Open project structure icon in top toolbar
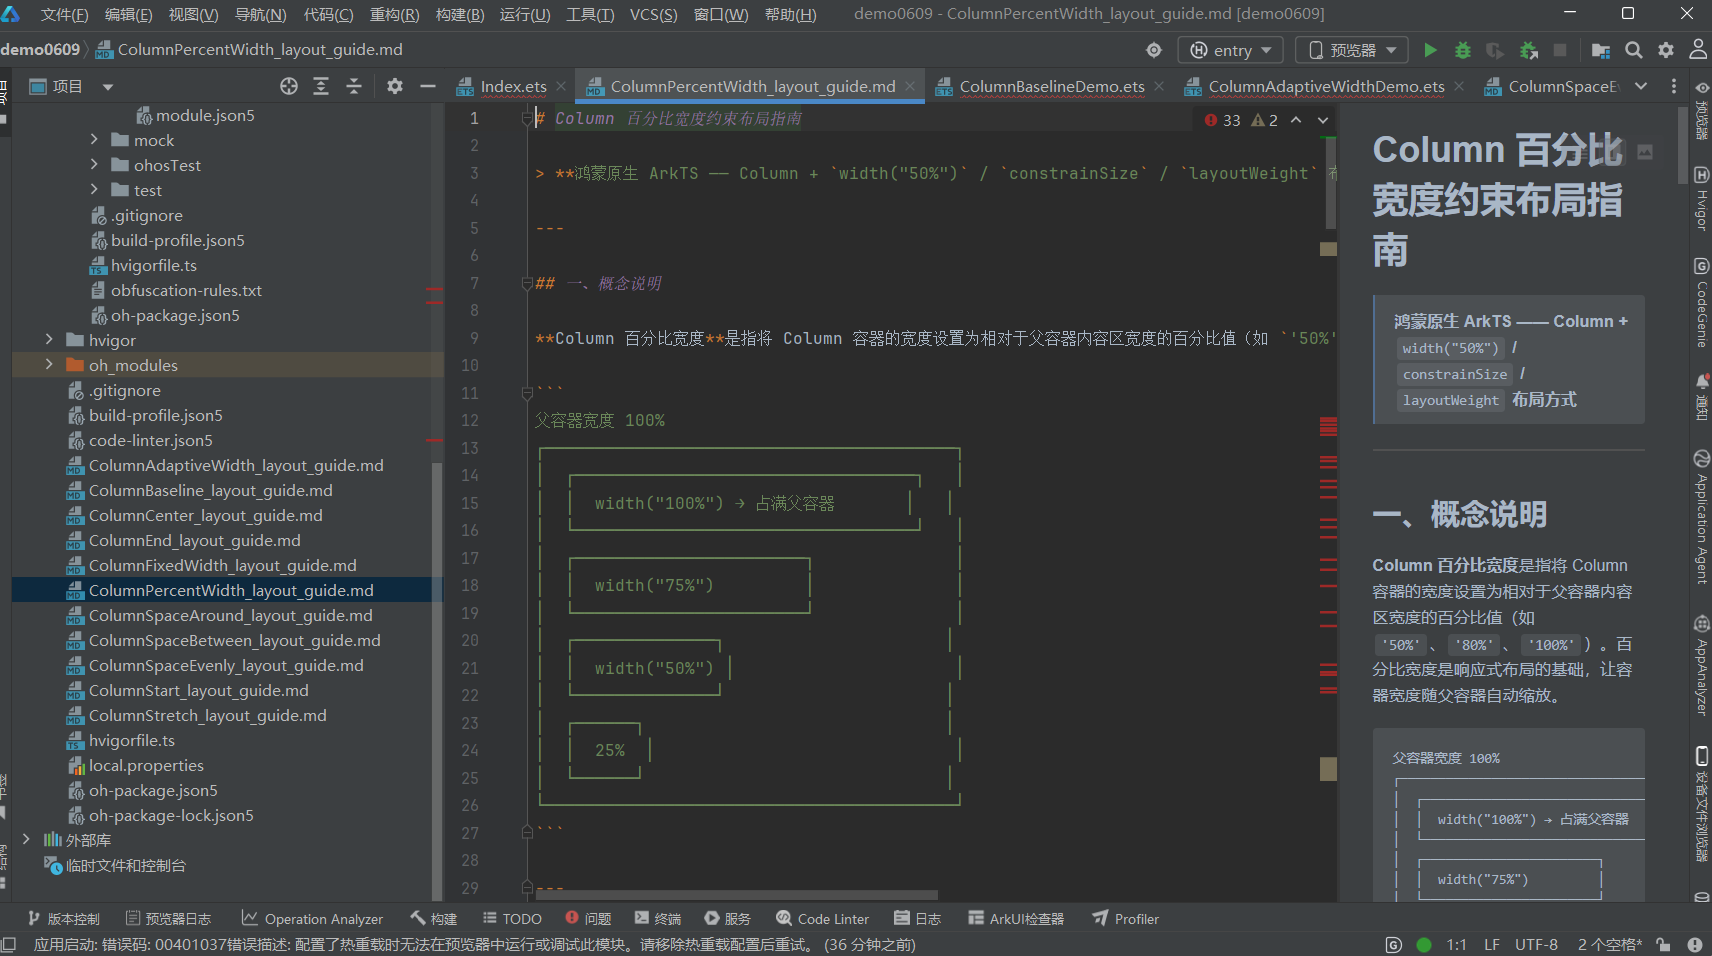The image size is (1712, 956). [1601, 50]
